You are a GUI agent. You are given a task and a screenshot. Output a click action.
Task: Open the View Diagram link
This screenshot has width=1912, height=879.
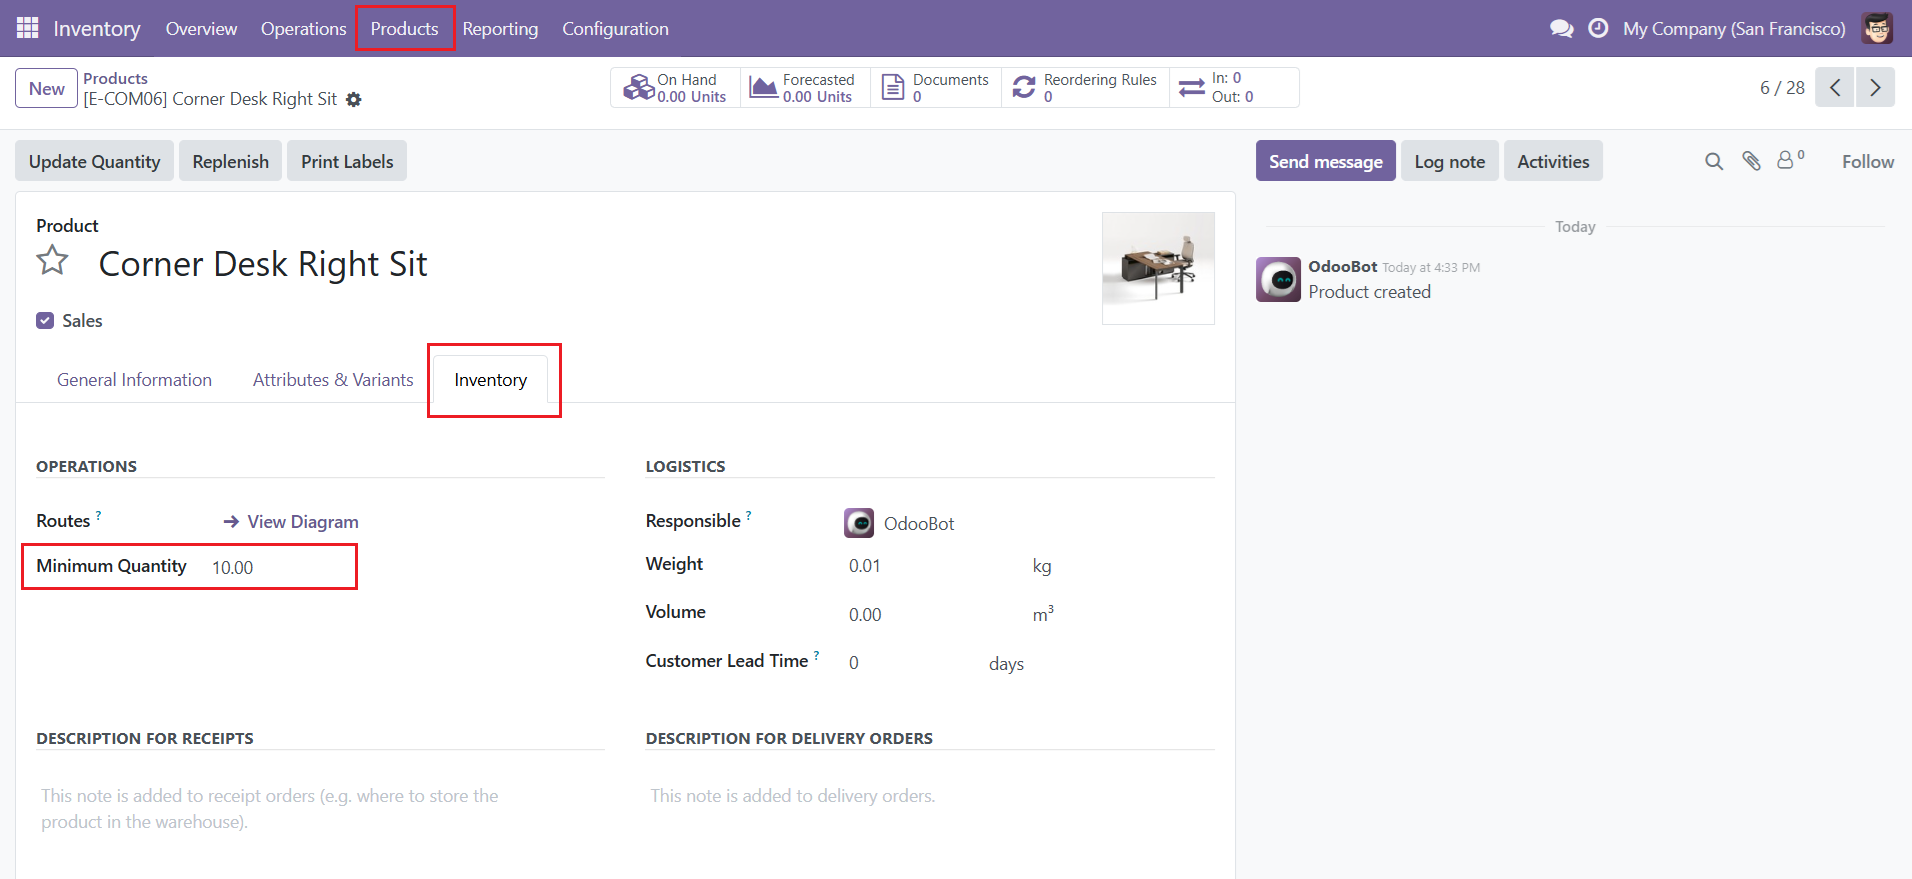coord(291,522)
